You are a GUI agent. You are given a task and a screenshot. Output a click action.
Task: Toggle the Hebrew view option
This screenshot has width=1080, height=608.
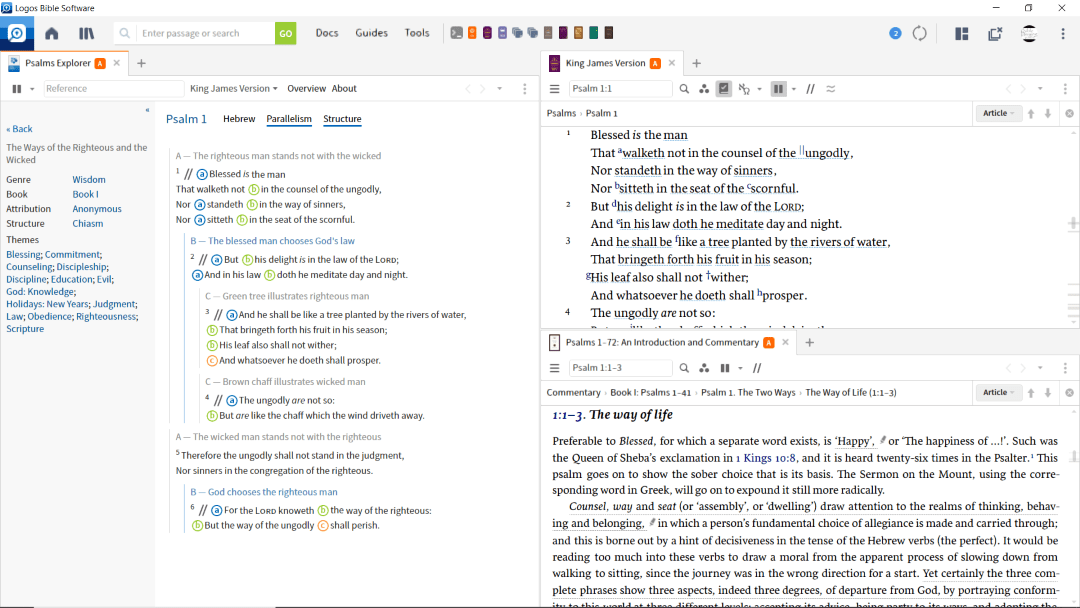(239, 118)
